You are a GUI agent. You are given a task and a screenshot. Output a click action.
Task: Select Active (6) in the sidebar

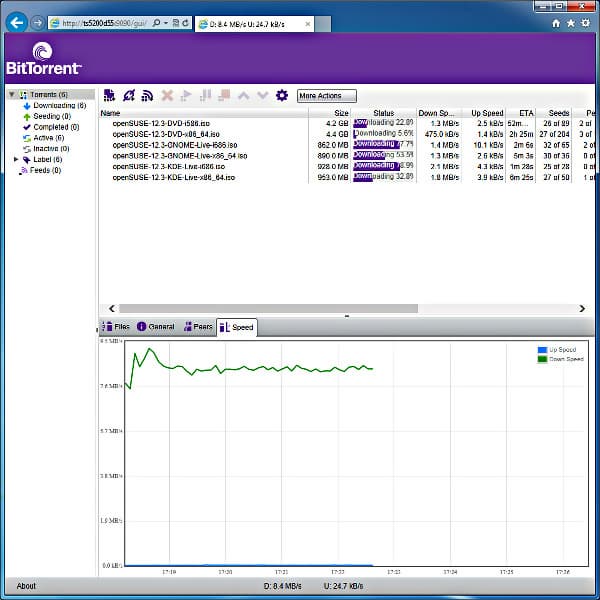coord(43,137)
